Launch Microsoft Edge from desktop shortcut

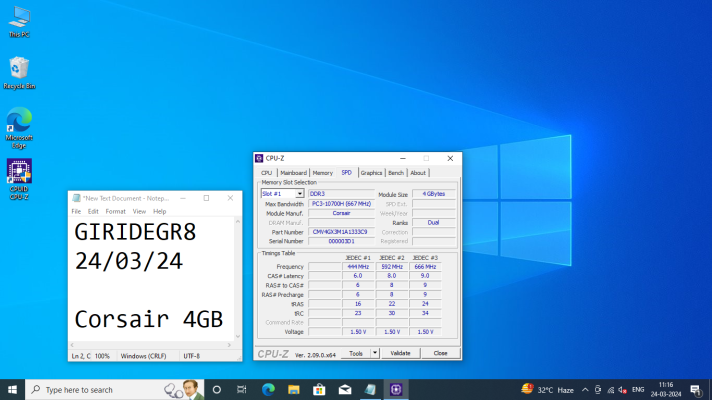pyautogui.click(x=19, y=128)
